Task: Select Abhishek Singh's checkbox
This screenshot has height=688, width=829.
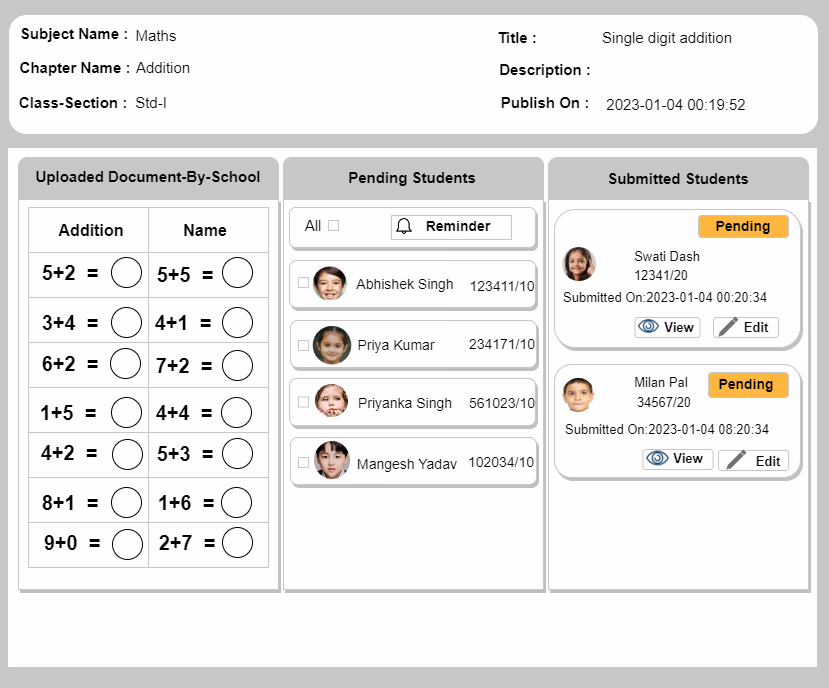Action: pyautogui.click(x=303, y=283)
